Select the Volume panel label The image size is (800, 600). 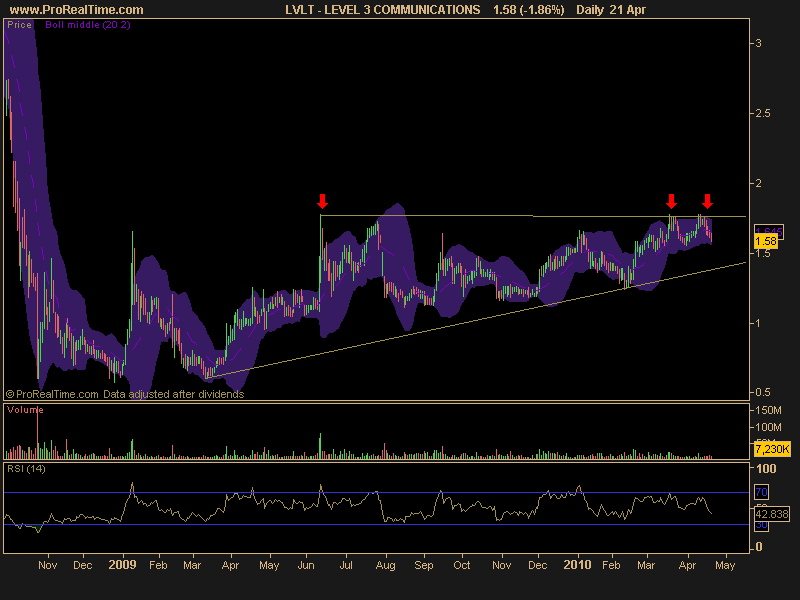[25, 410]
